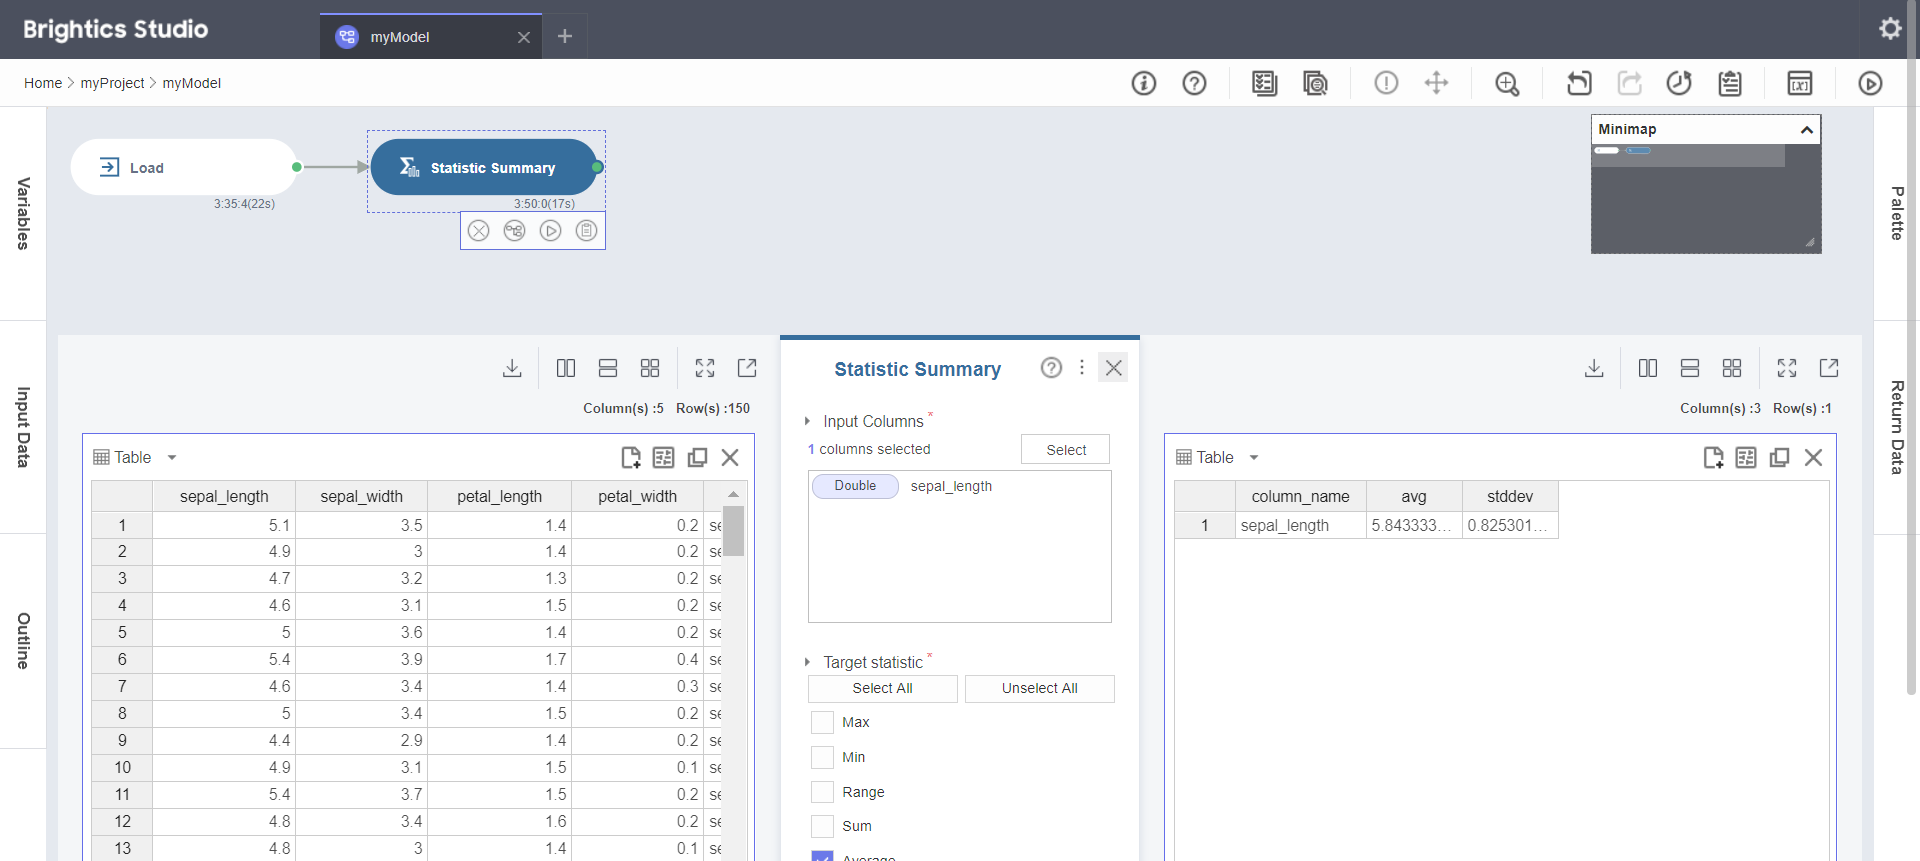Close the Statistic Summary properties panel
1920x861 pixels.
pyautogui.click(x=1113, y=368)
